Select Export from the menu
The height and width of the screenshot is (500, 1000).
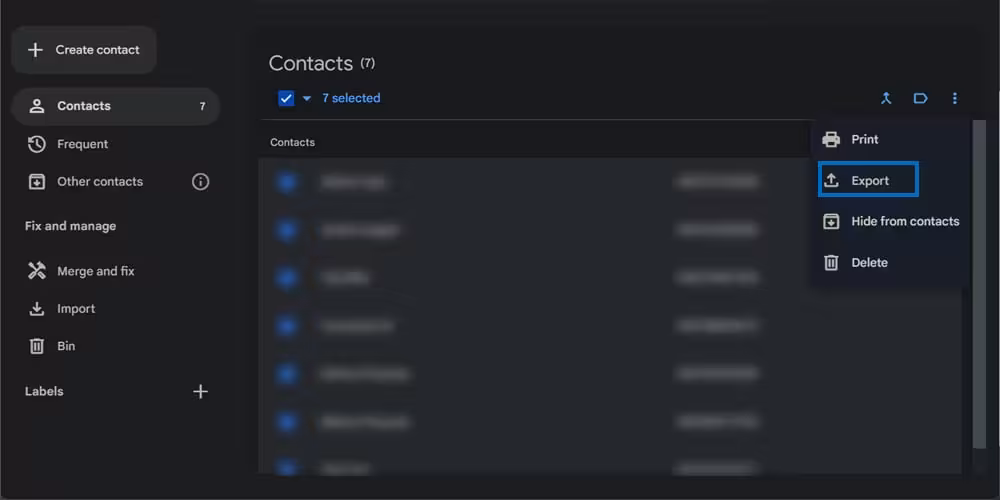(x=868, y=181)
